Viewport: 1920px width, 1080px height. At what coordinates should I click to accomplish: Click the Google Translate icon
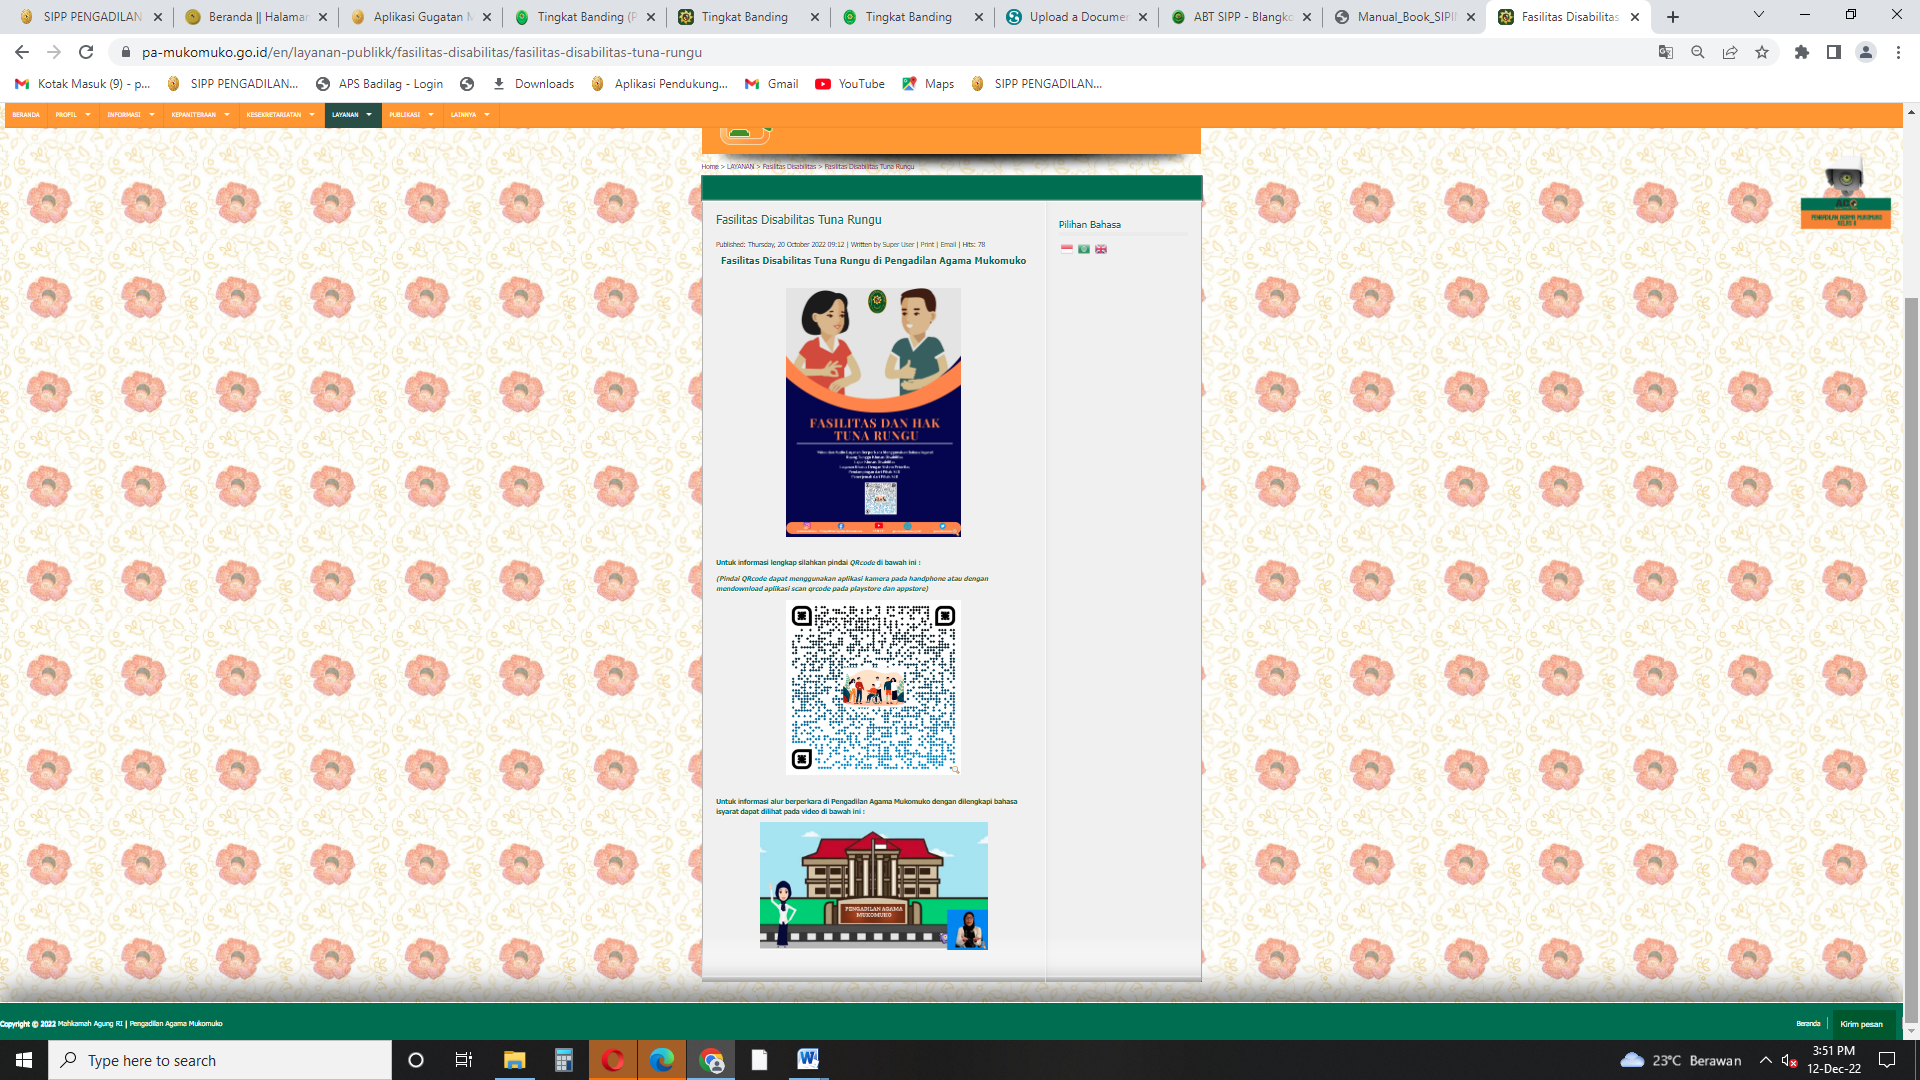[x=1666, y=52]
